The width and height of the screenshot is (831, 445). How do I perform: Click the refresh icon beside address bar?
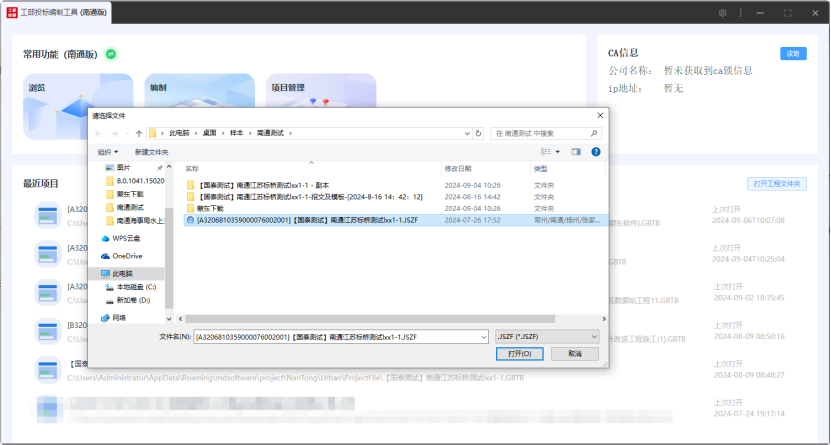pyautogui.click(x=479, y=133)
